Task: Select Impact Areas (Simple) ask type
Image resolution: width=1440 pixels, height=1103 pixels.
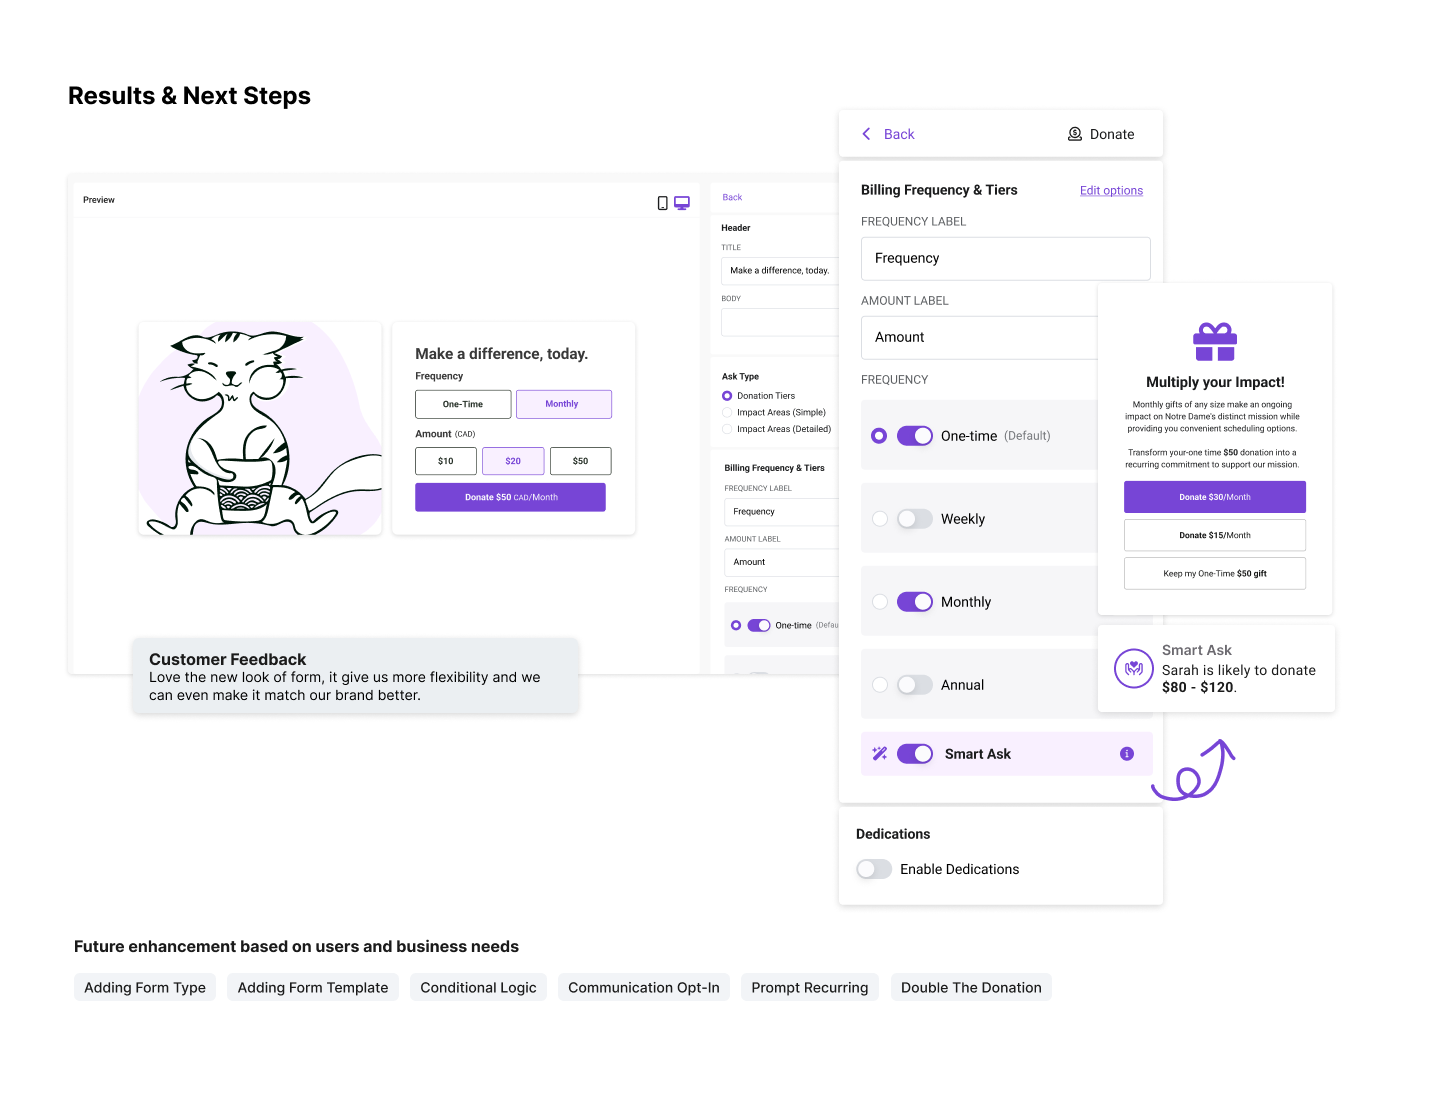Action: [x=727, y=412]
